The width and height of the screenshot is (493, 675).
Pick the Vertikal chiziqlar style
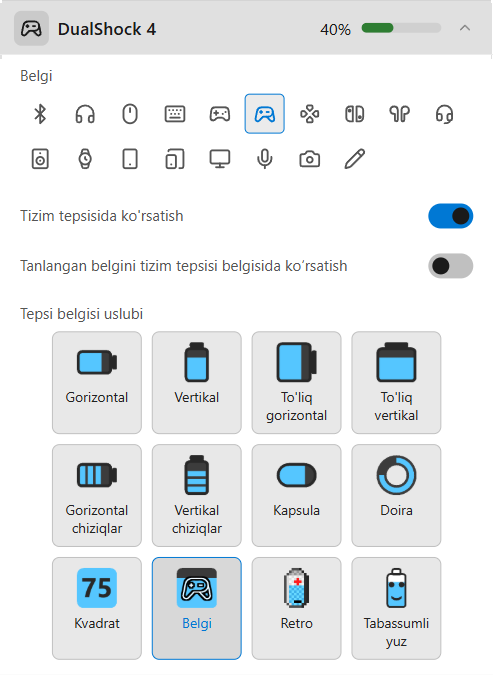click(197, 495)
